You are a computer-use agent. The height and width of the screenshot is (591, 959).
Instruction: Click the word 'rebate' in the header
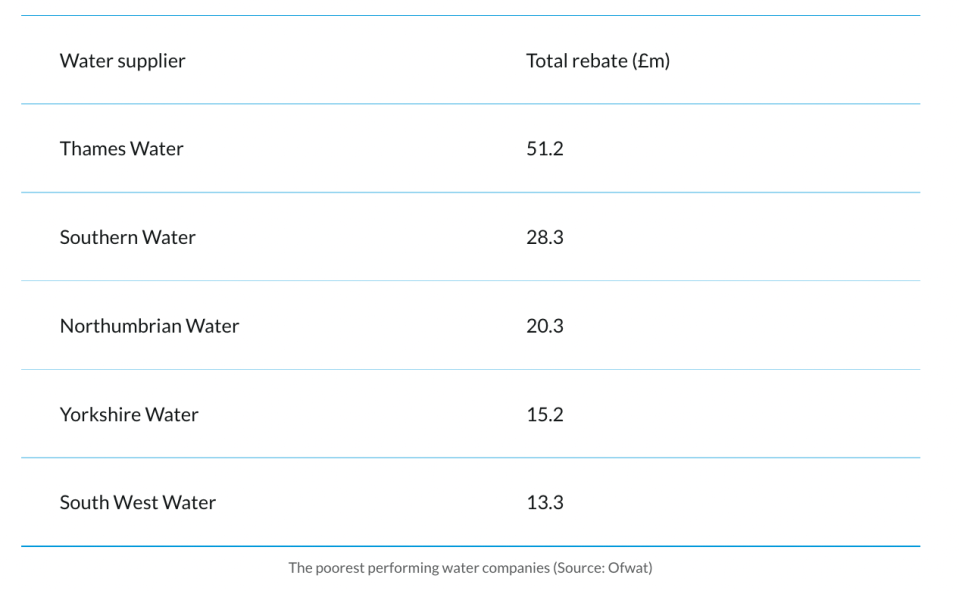(x=599, y=61)
